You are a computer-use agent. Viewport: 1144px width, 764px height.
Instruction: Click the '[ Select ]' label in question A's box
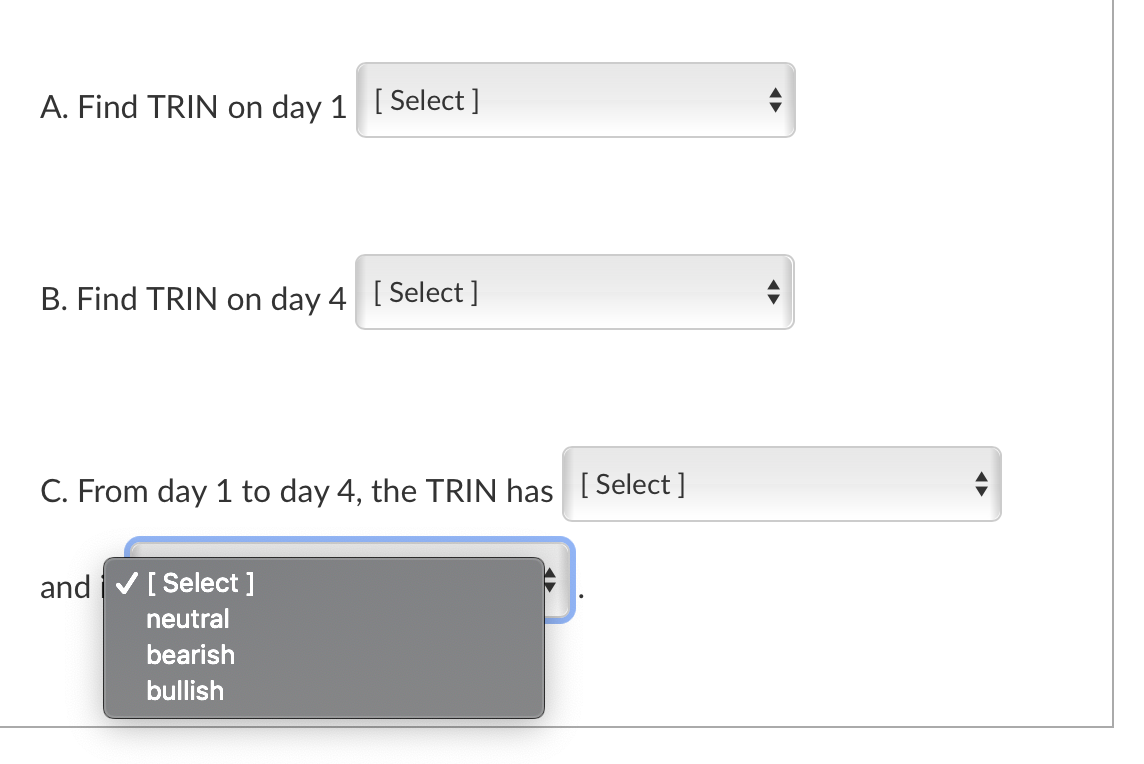point(425,100)
